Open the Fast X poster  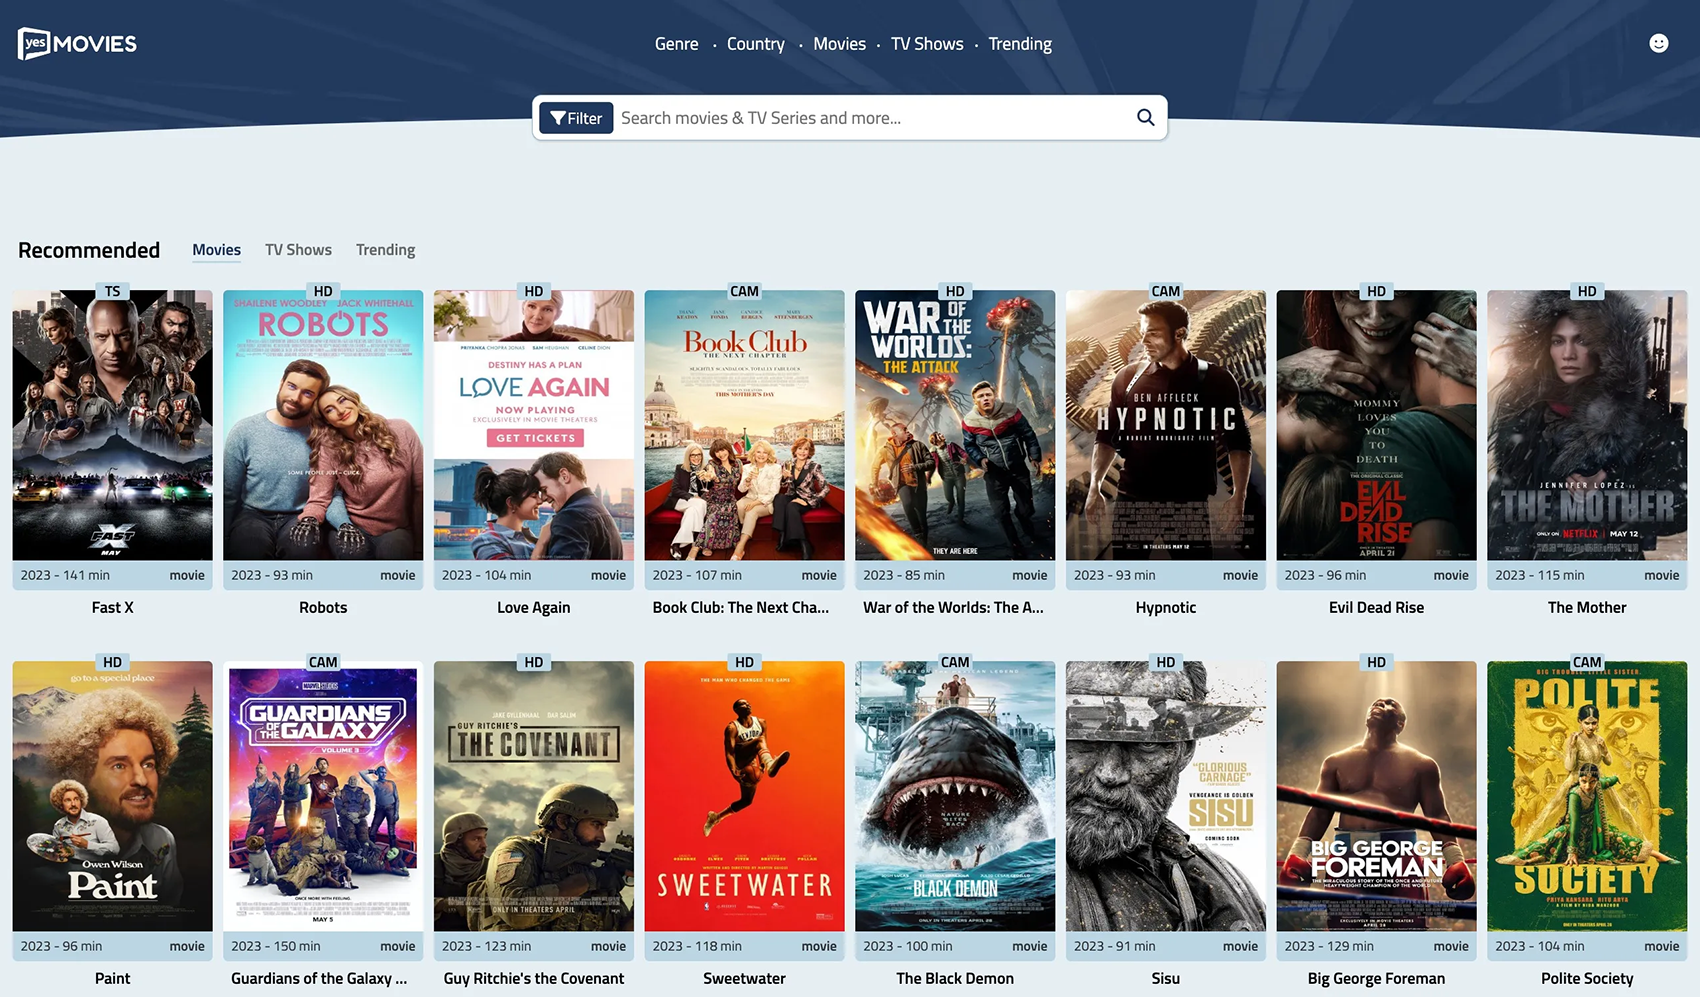point(112,425)
